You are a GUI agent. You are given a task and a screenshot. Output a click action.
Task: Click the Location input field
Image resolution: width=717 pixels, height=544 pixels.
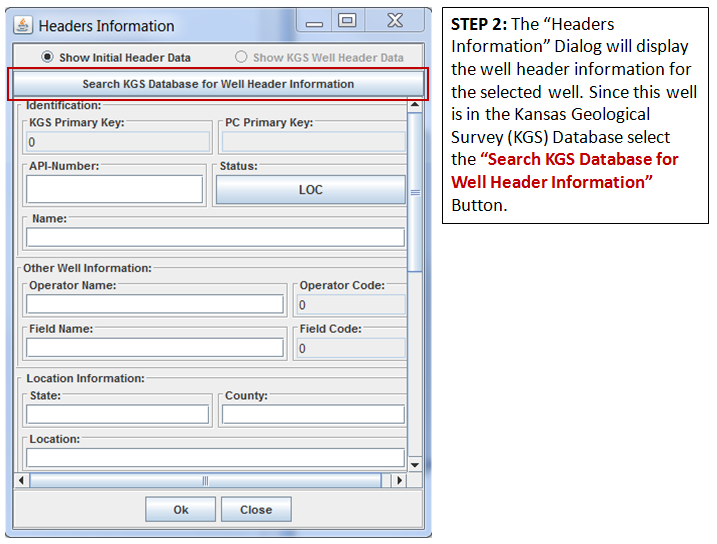[x=215, y=458]
